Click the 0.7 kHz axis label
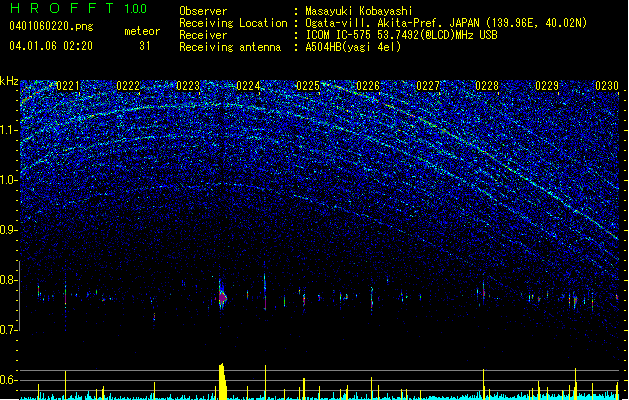The image size is (629, 400). click(x=9, y=330)
